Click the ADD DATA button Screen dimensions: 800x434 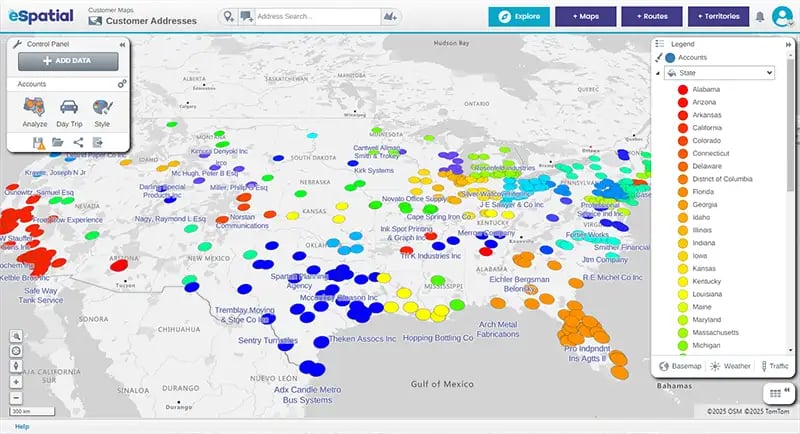[x=68, y=61]
